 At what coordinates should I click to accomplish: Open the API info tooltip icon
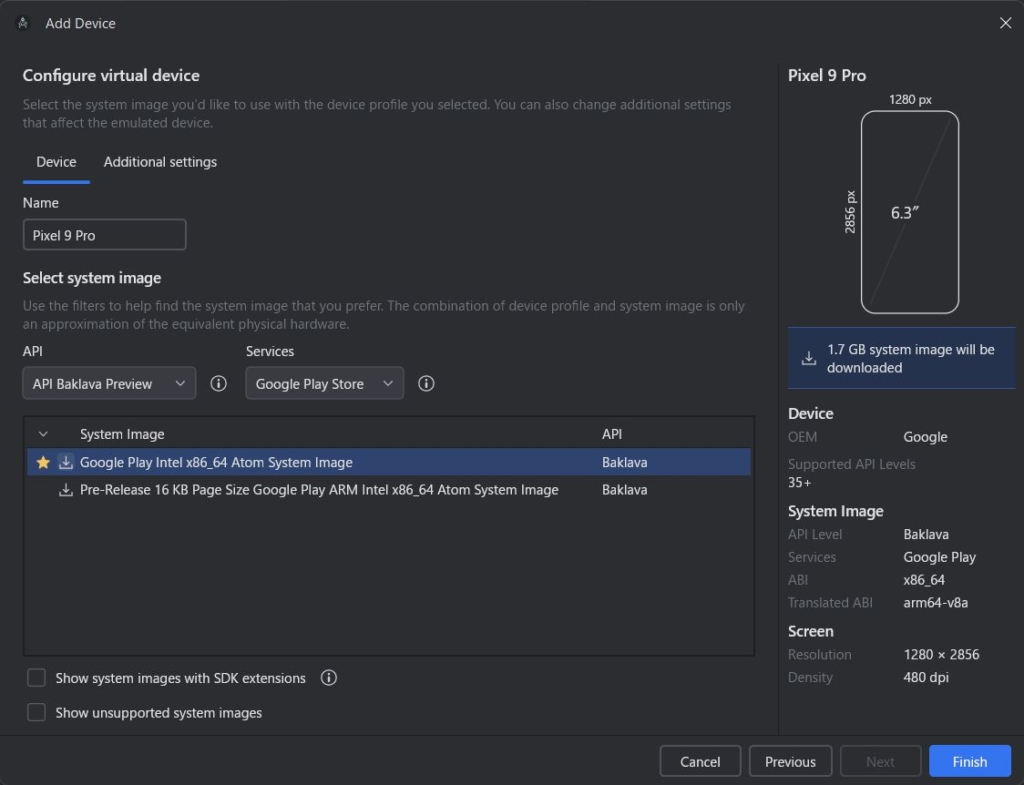pos(218,383)
